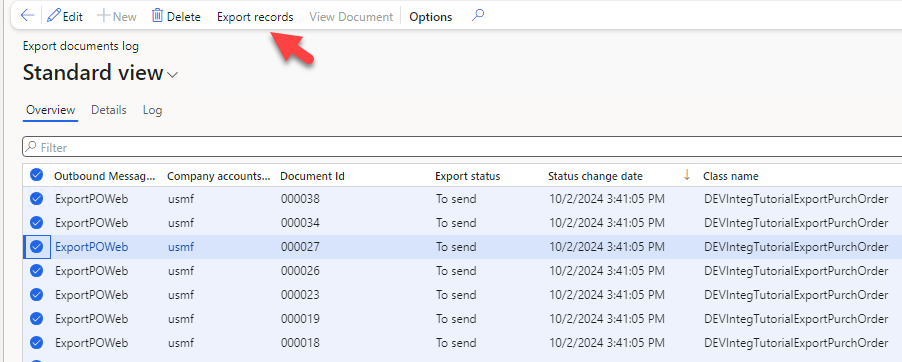This screenshot has height=362, width=902.
Task: Uncheck the row checkbox for document 000026
Action: point(37,270)
